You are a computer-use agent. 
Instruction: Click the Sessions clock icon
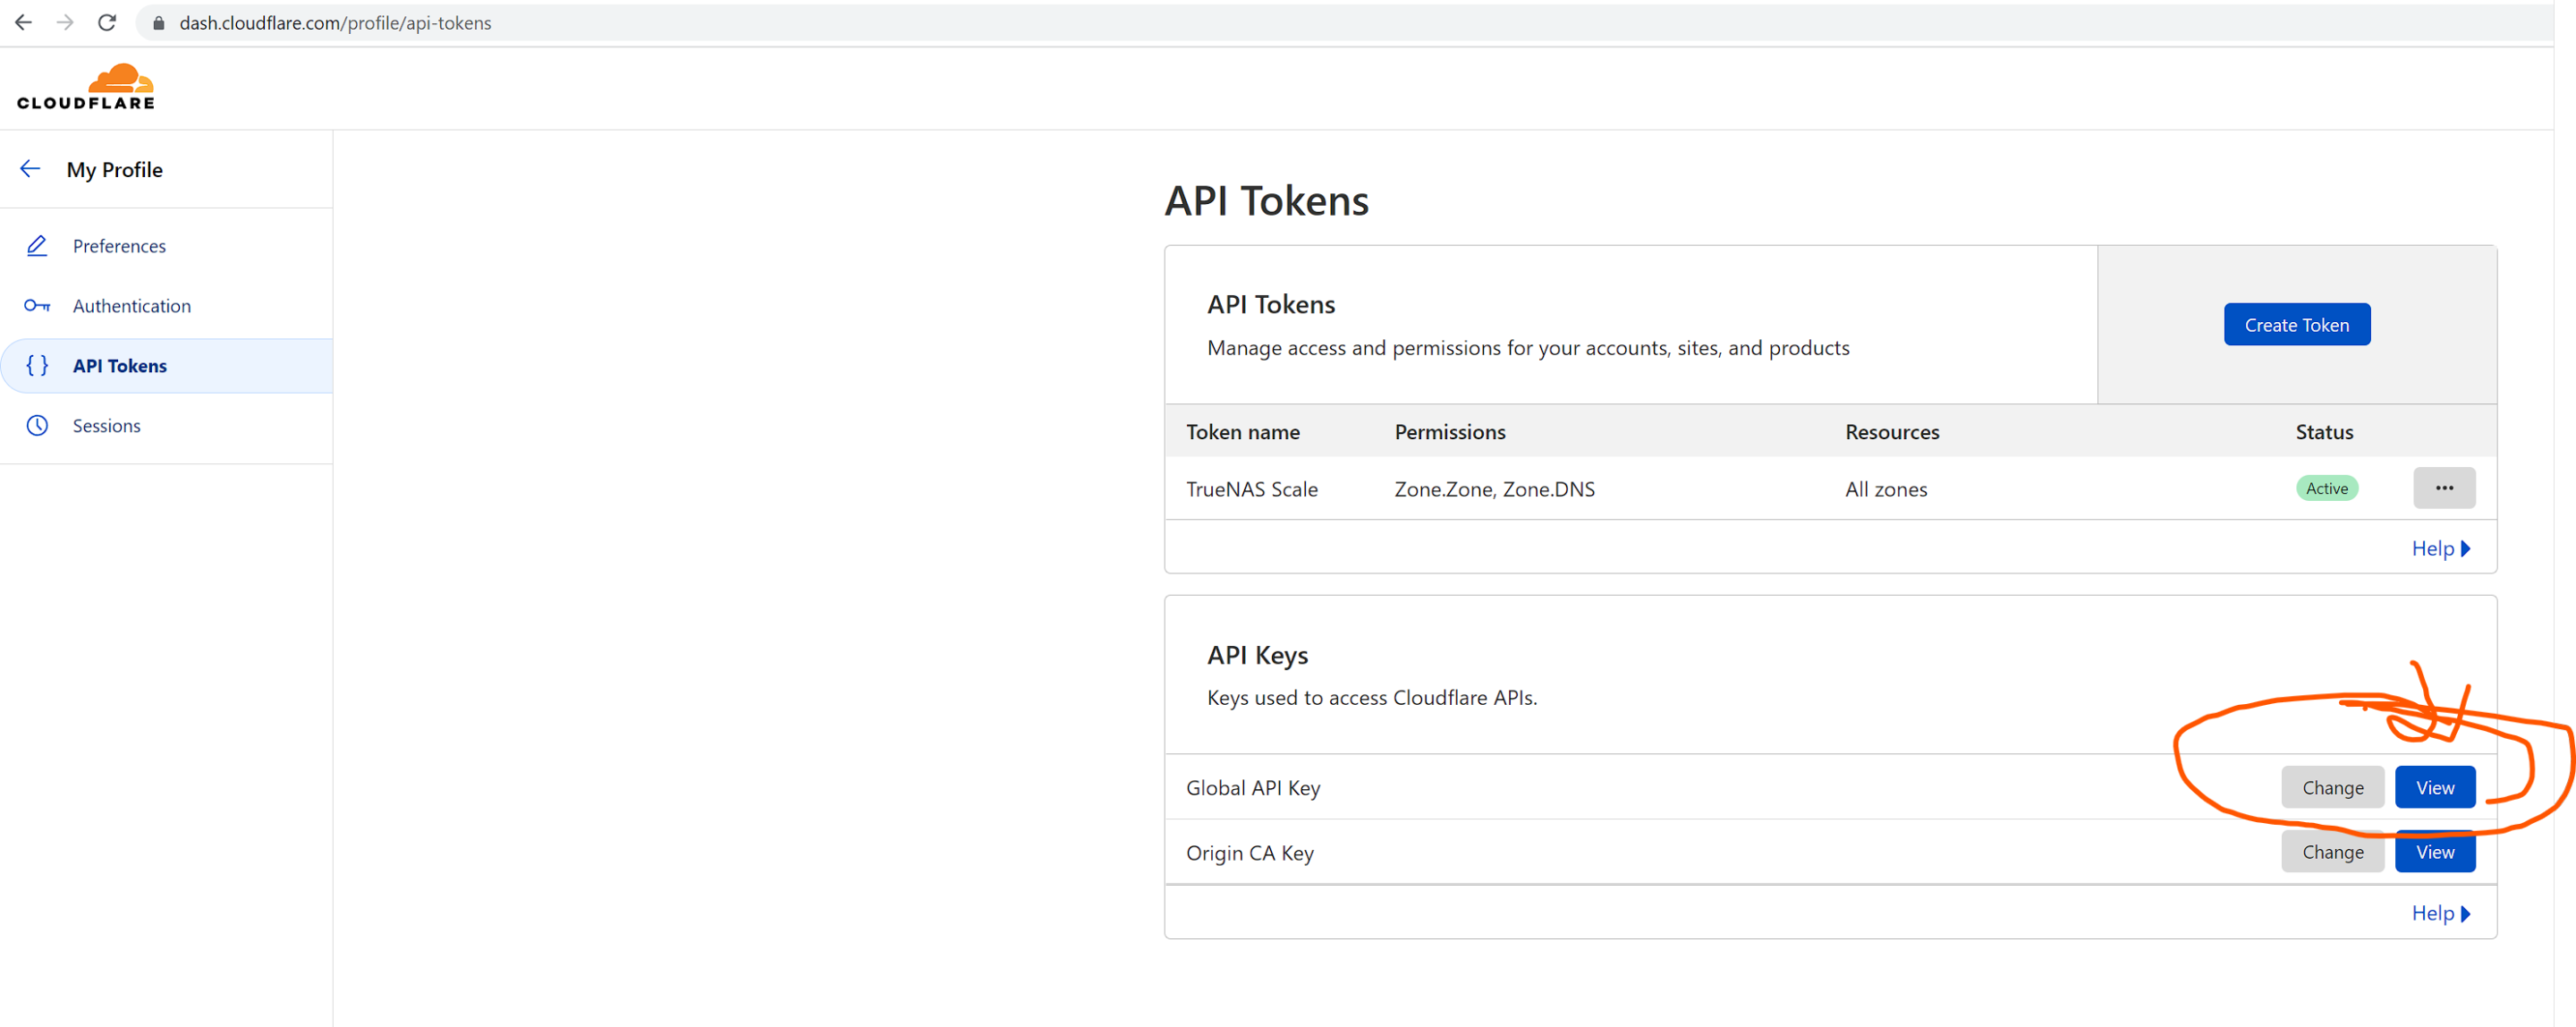click(x=37, y=426)
